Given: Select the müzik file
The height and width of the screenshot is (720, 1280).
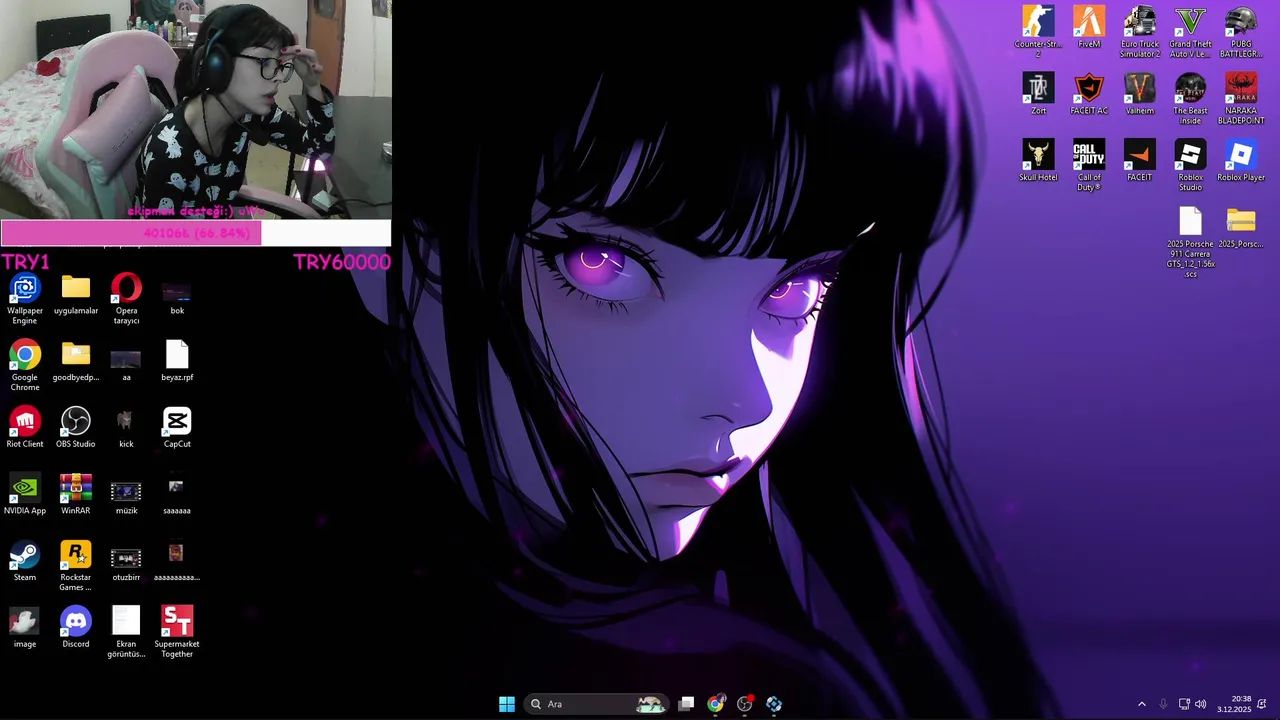Looking at the screenshot, I should (x=126, y=497).
